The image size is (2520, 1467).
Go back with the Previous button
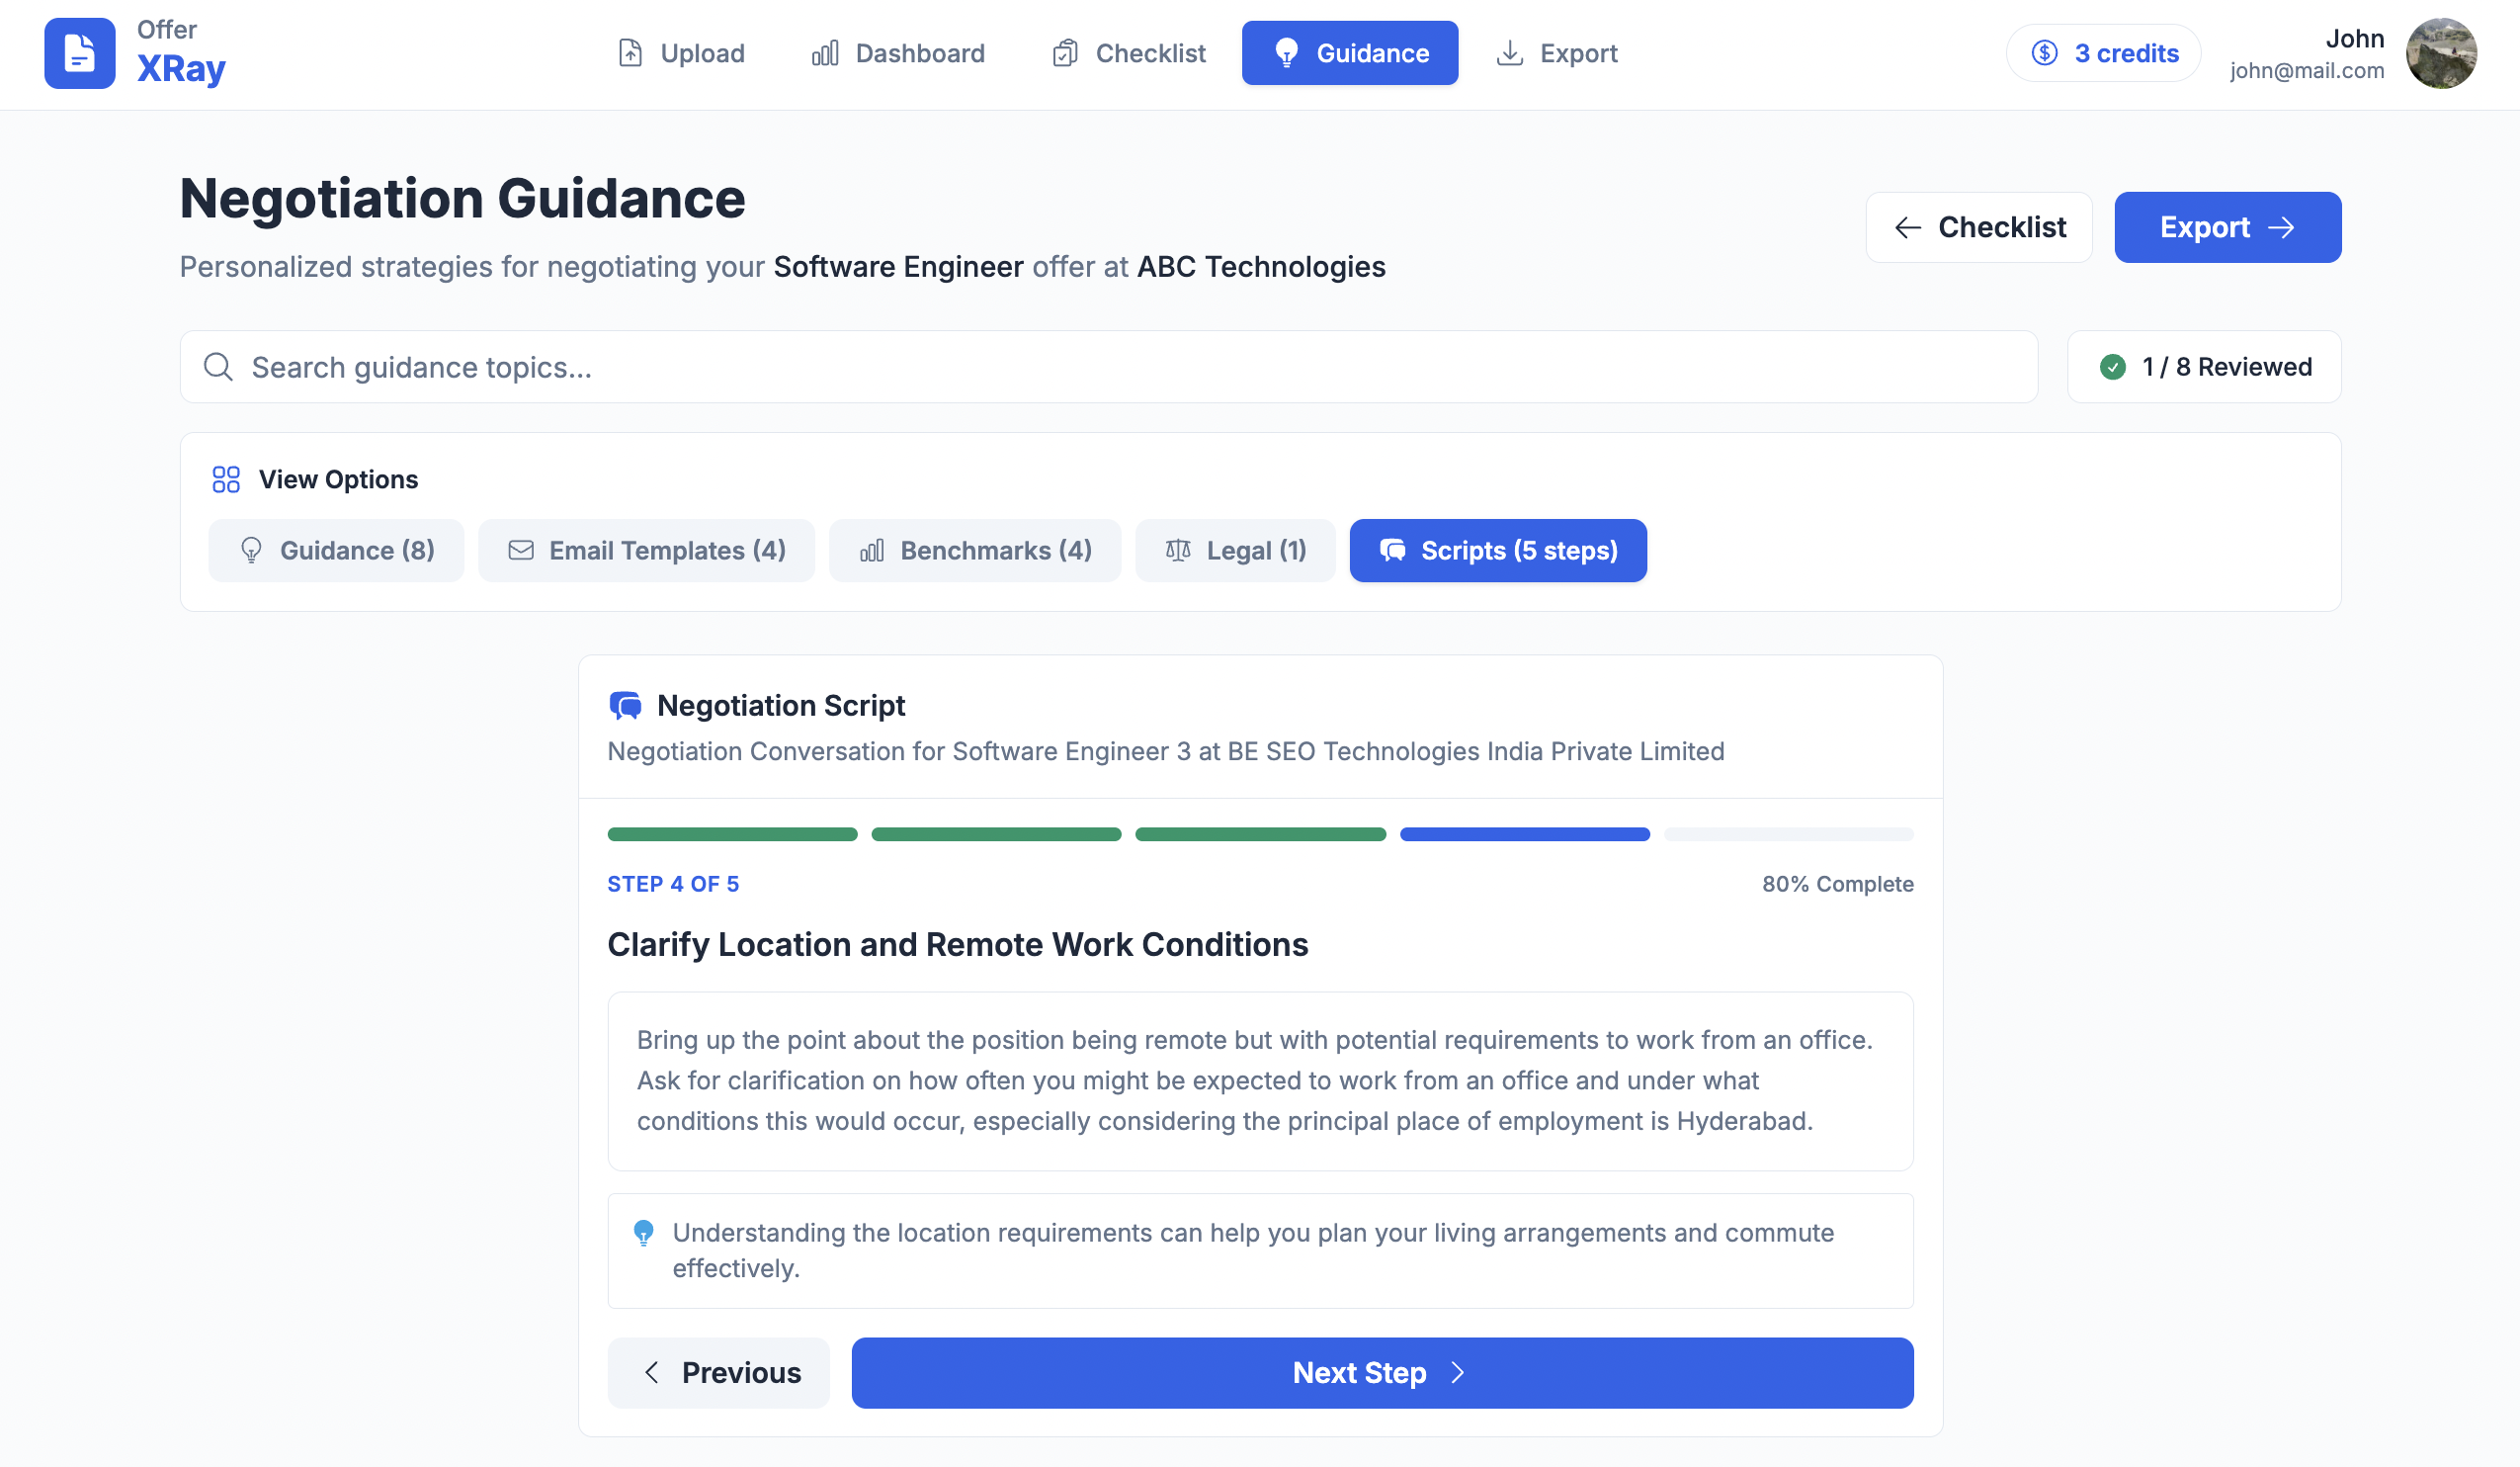[x=718, y=1372]
